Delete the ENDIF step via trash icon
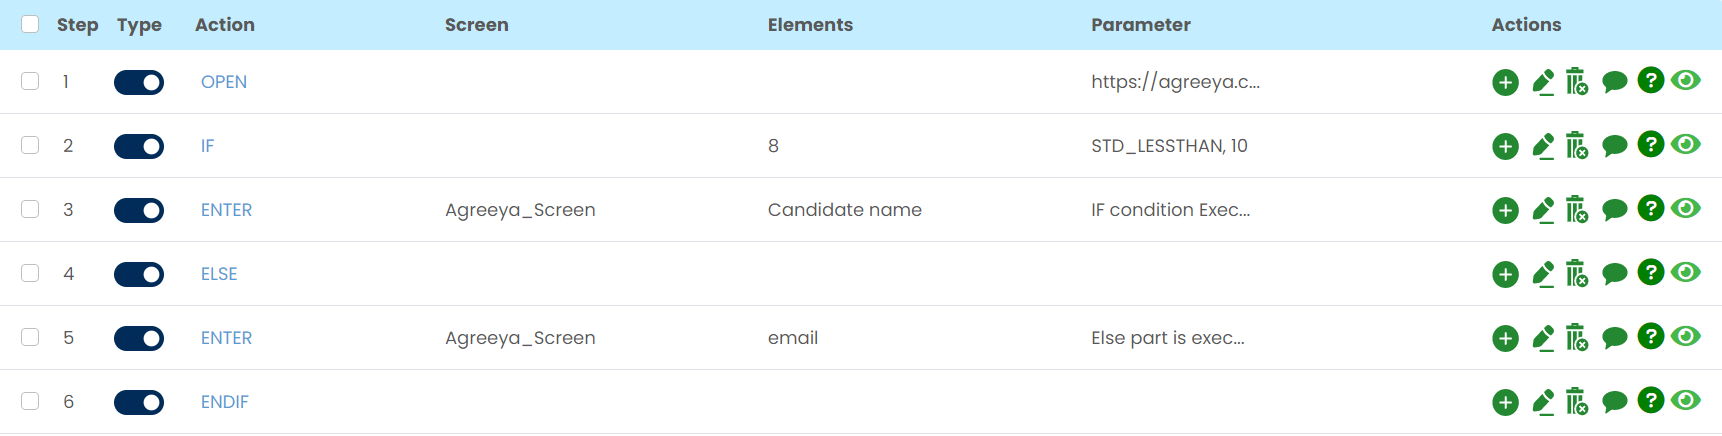 (x=1577, y=402)
